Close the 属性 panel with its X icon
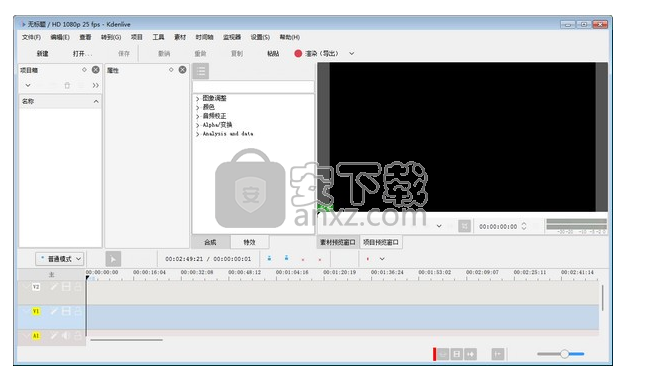This screenshot has height=379, width=647. [182, 70]
